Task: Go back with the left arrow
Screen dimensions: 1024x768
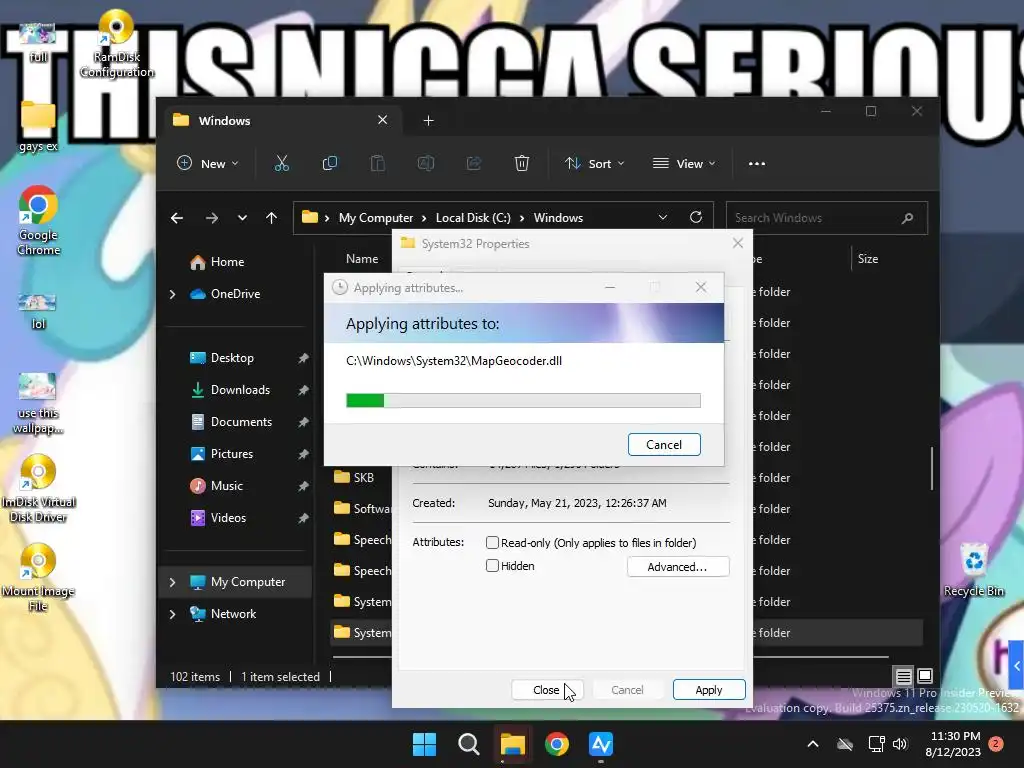Action: click(x=177, y=218)
